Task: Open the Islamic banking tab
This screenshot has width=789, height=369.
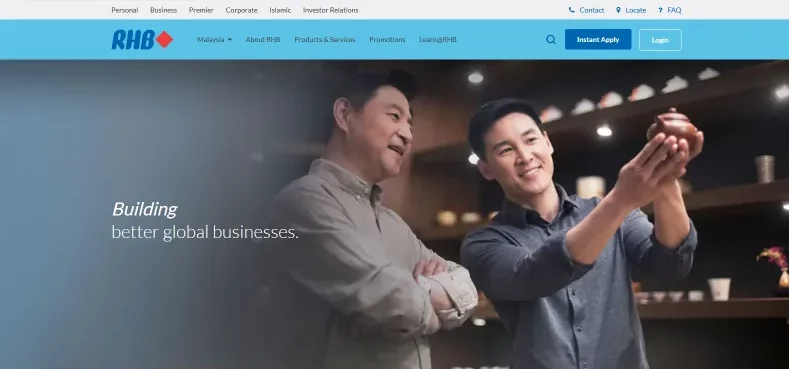Action: (x=280, y=10)
